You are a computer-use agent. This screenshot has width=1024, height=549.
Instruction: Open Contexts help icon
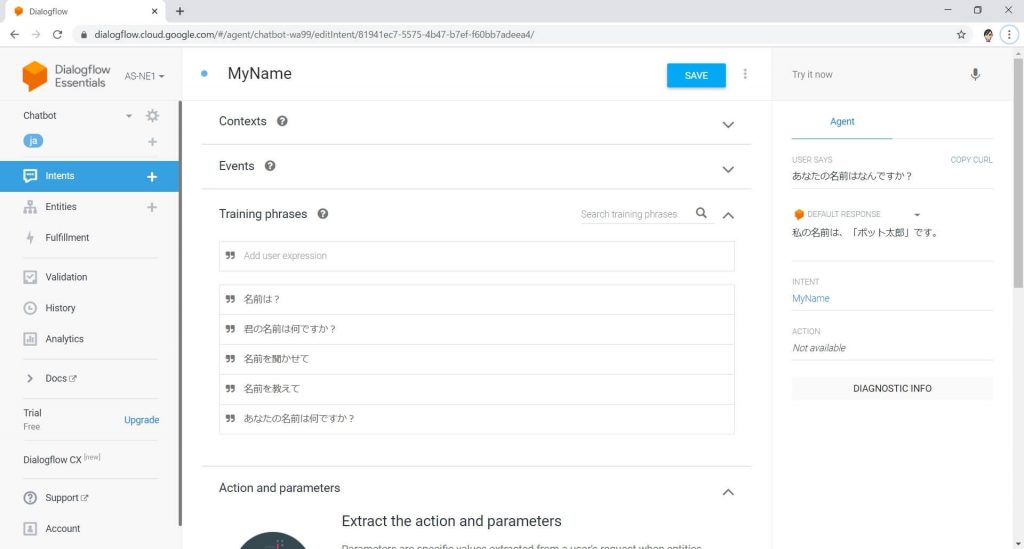pyautogui.click(x=282, y=121)
